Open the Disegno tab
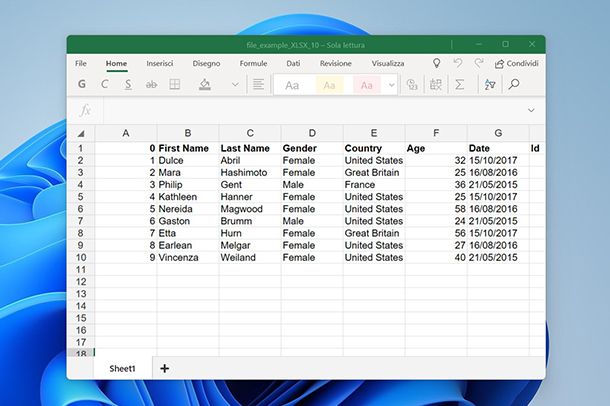This screenshot has height=406, width=610. (206, 63)
